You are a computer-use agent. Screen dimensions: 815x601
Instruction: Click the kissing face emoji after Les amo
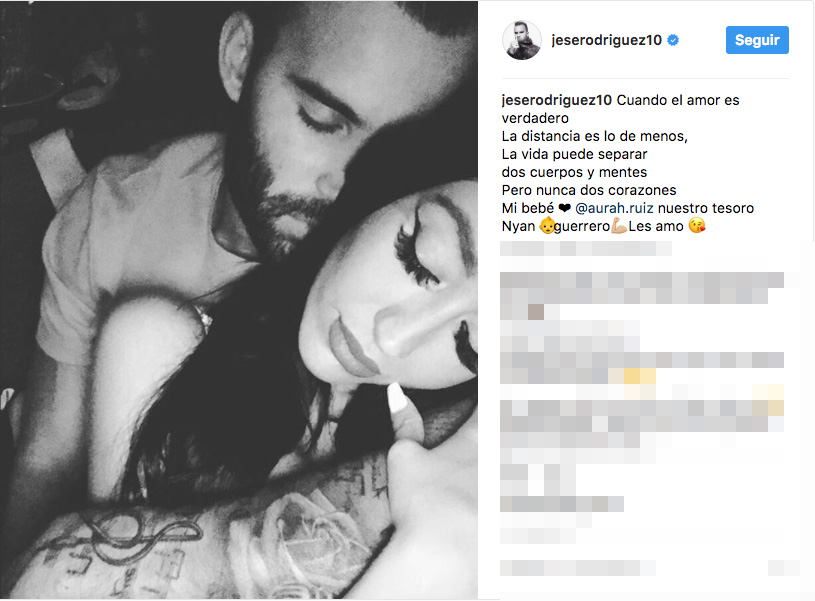(x=696, y=226)
